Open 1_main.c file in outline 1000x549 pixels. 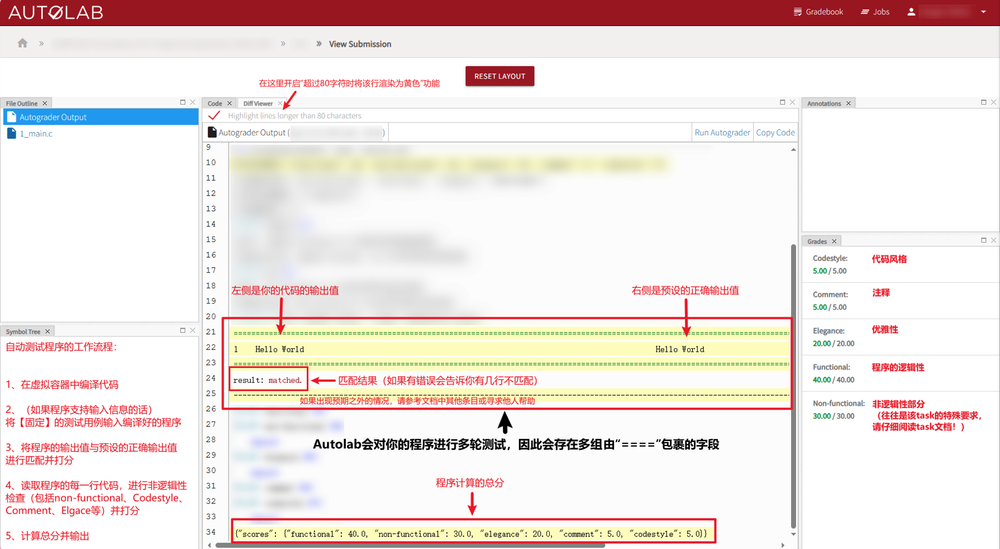(36, 134)
